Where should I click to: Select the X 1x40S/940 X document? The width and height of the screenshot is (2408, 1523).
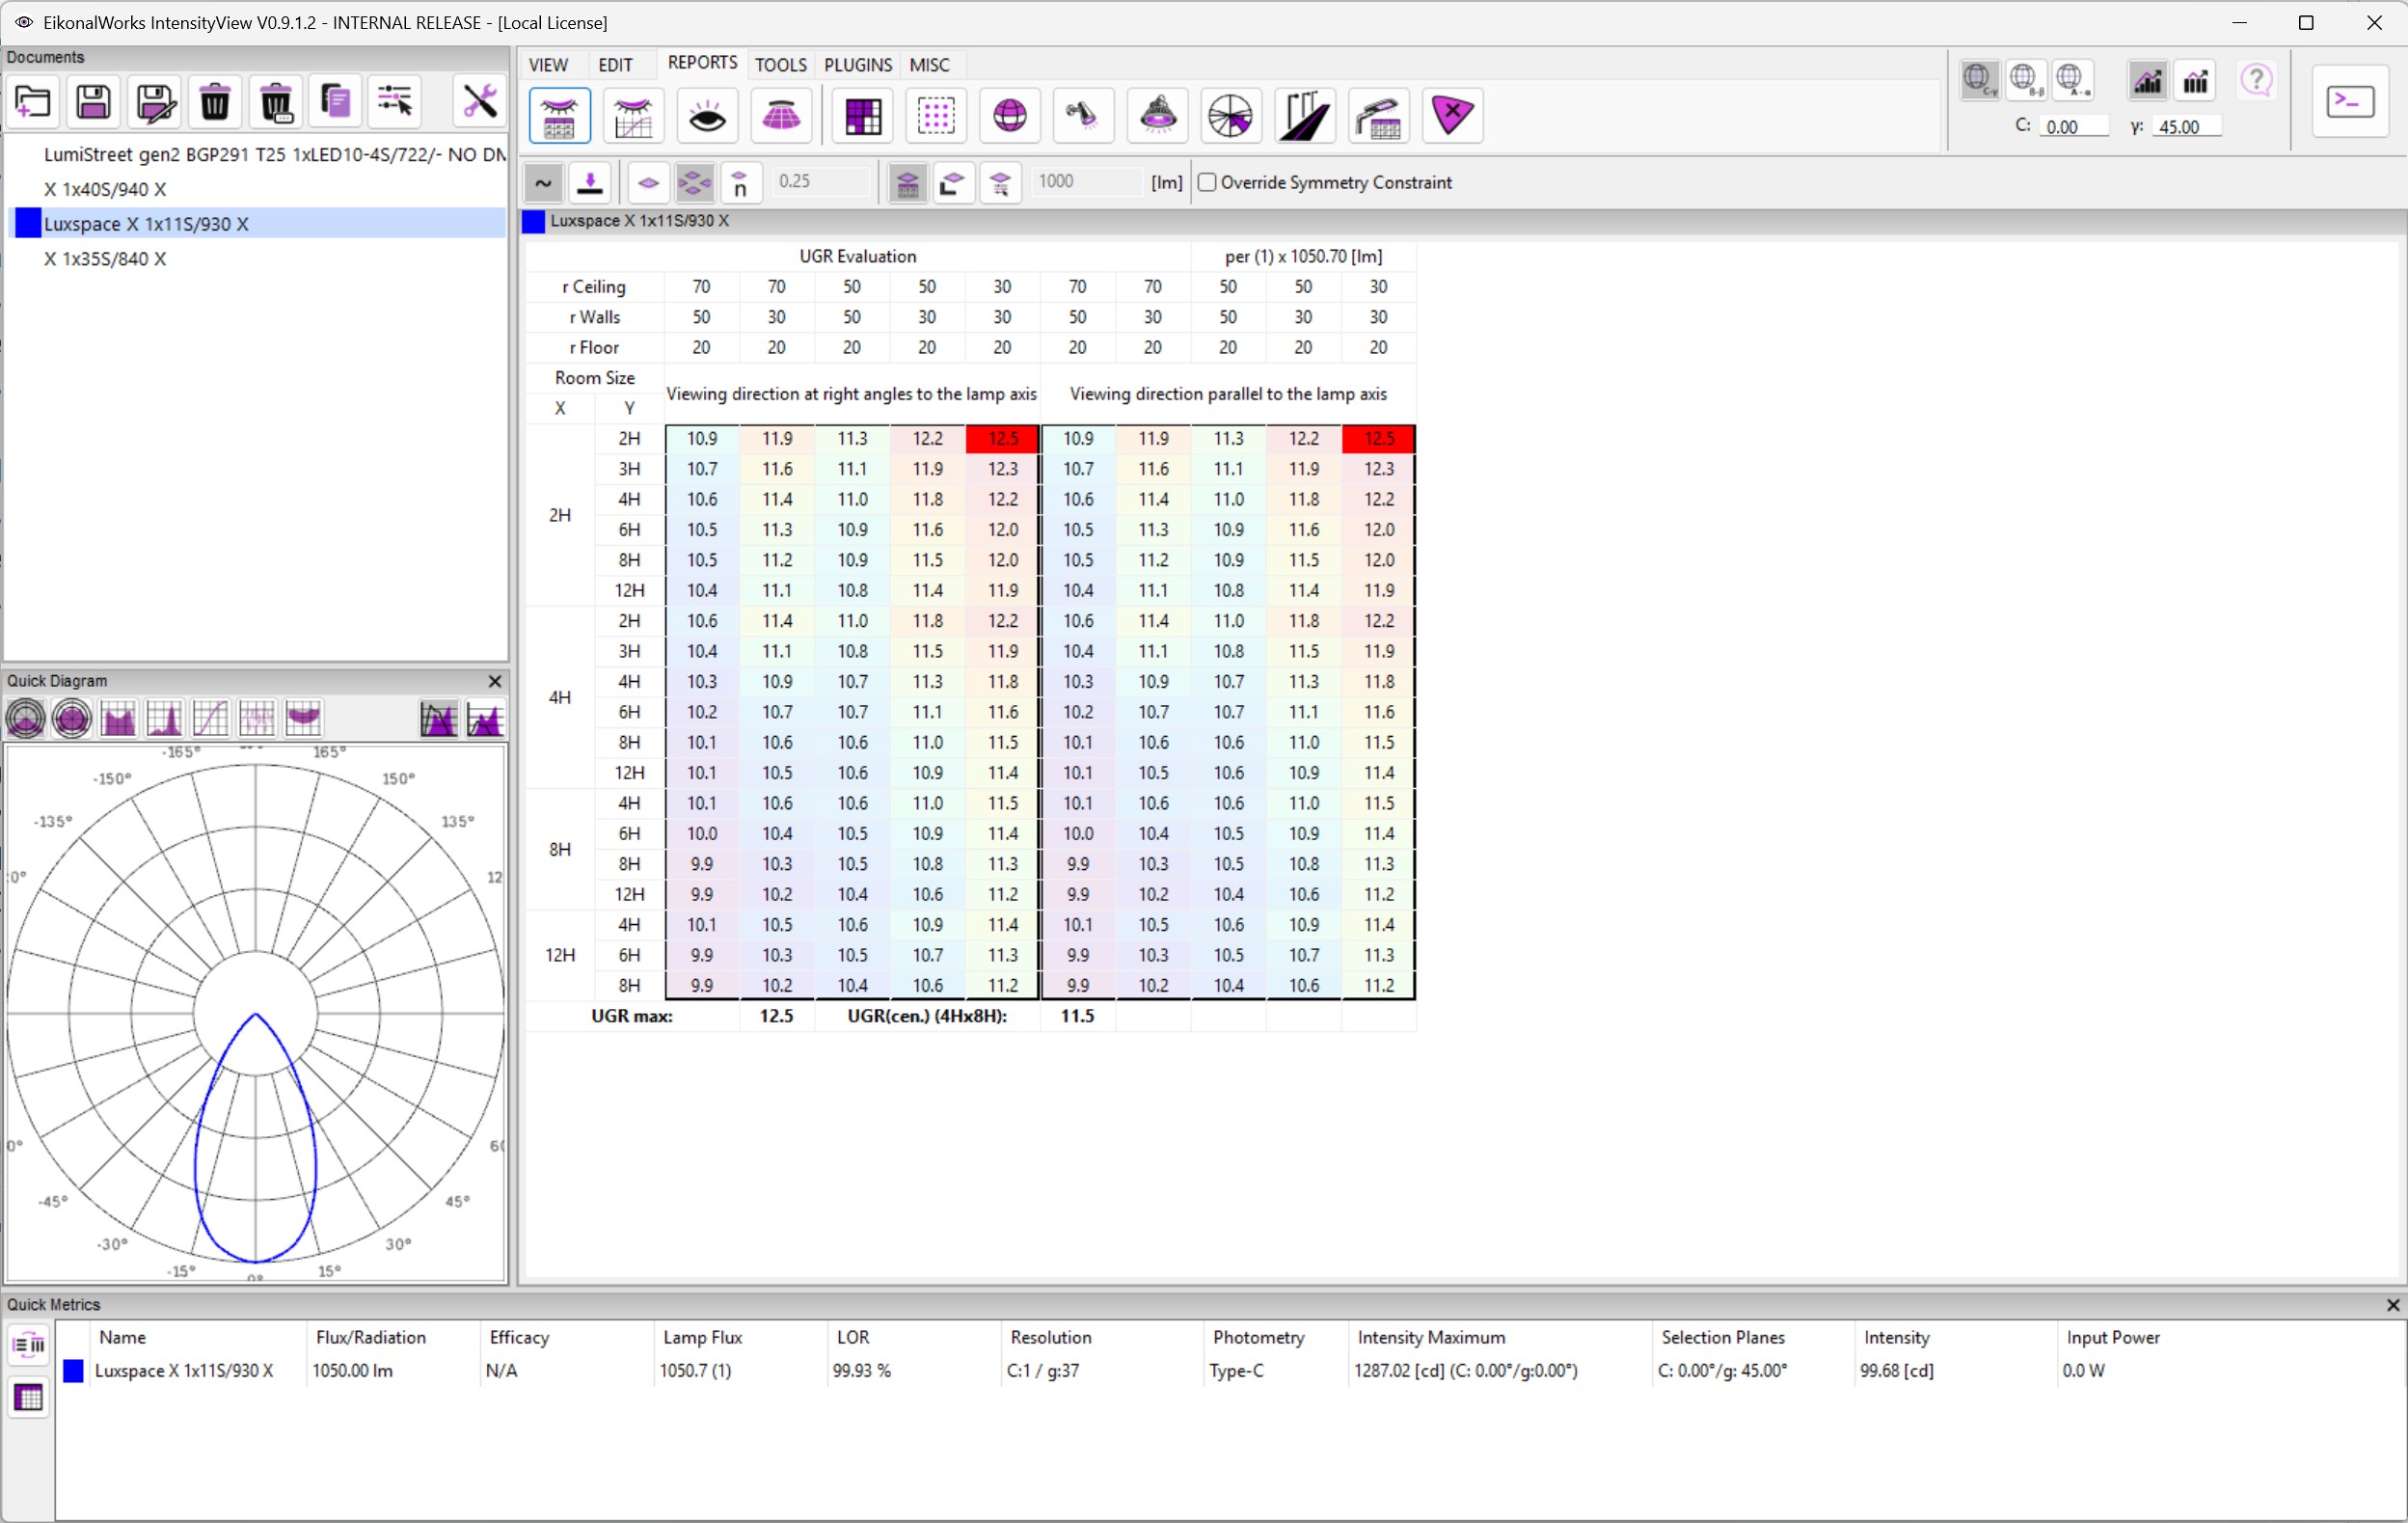[257, 189]
